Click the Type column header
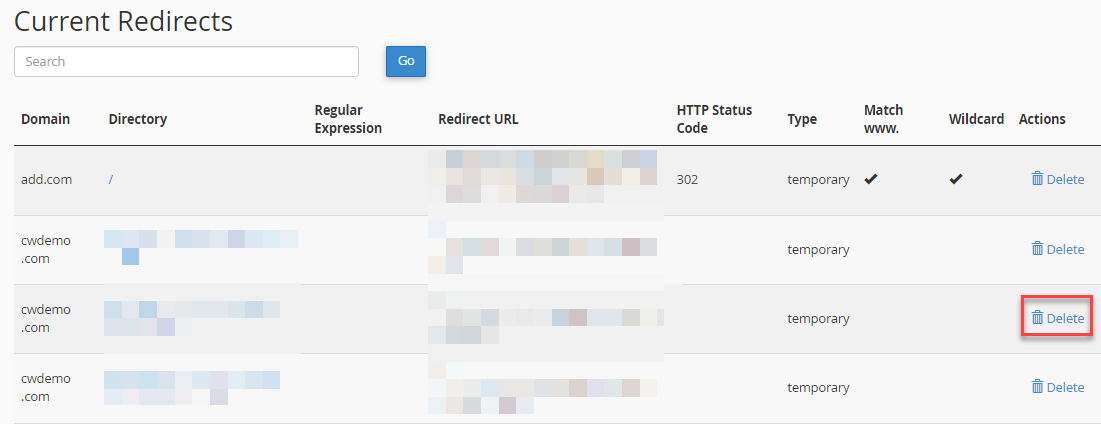 [x=801, y=119]
